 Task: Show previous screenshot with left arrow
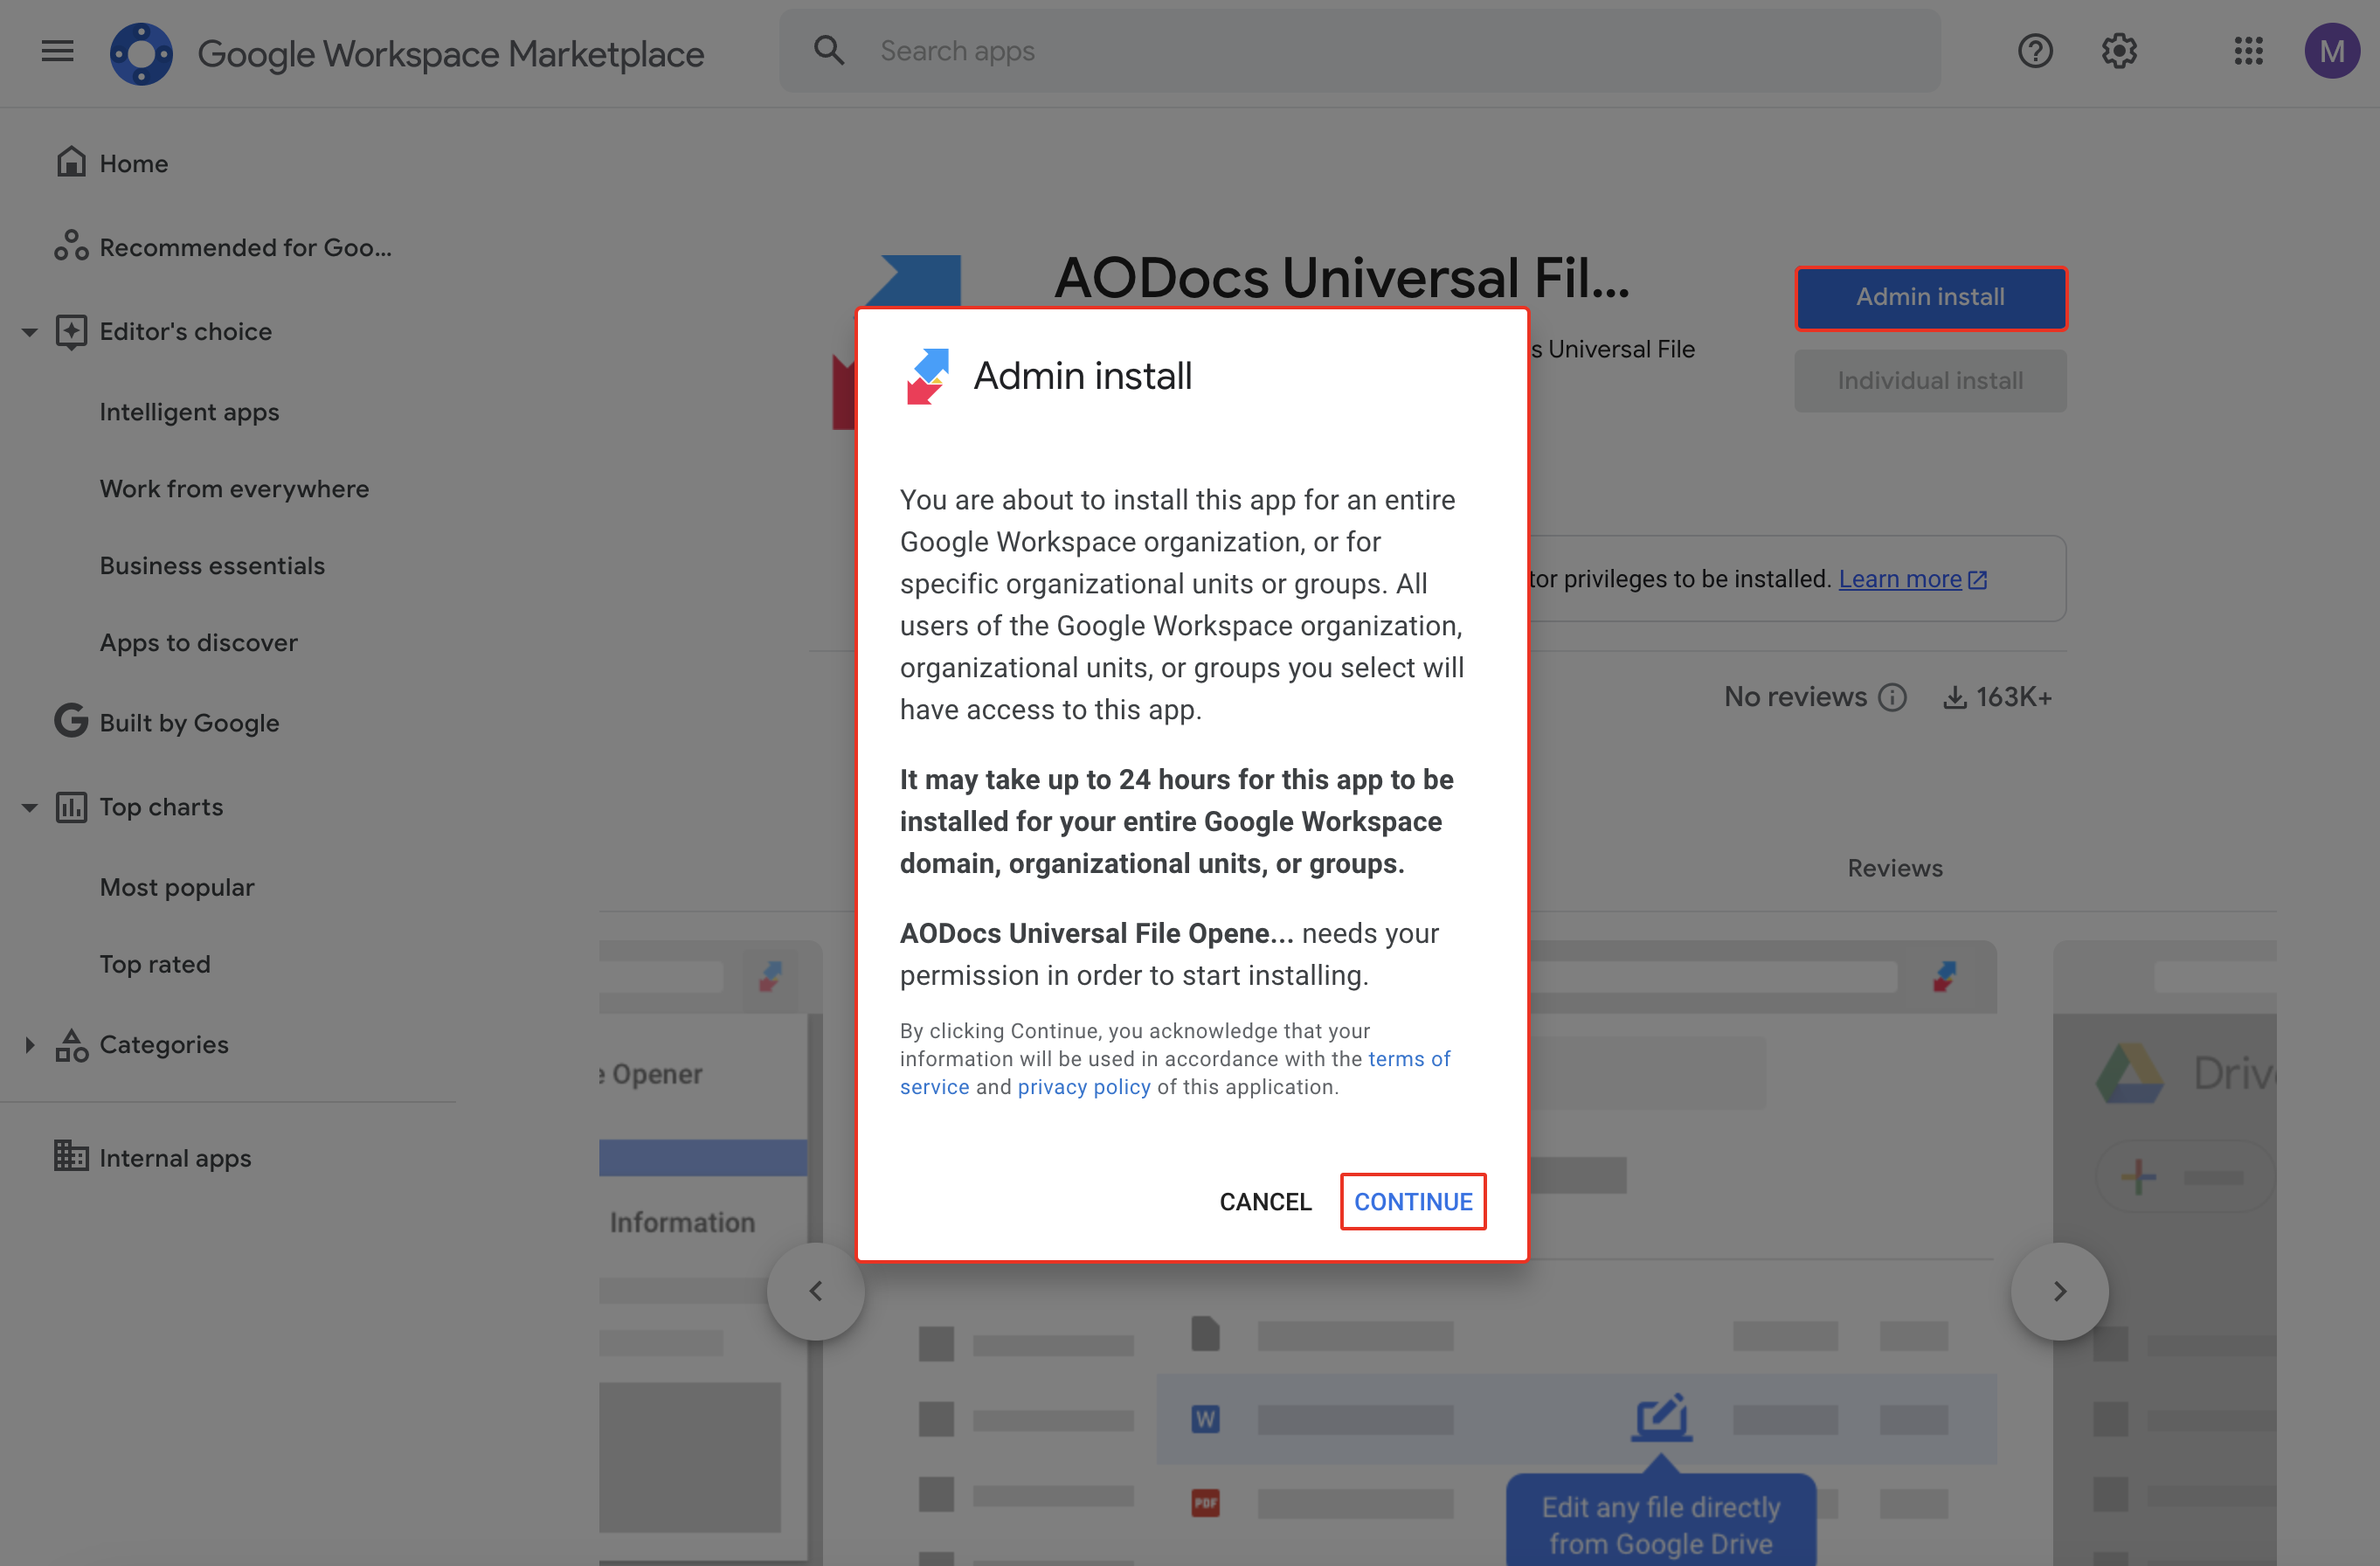point(816,1291)
